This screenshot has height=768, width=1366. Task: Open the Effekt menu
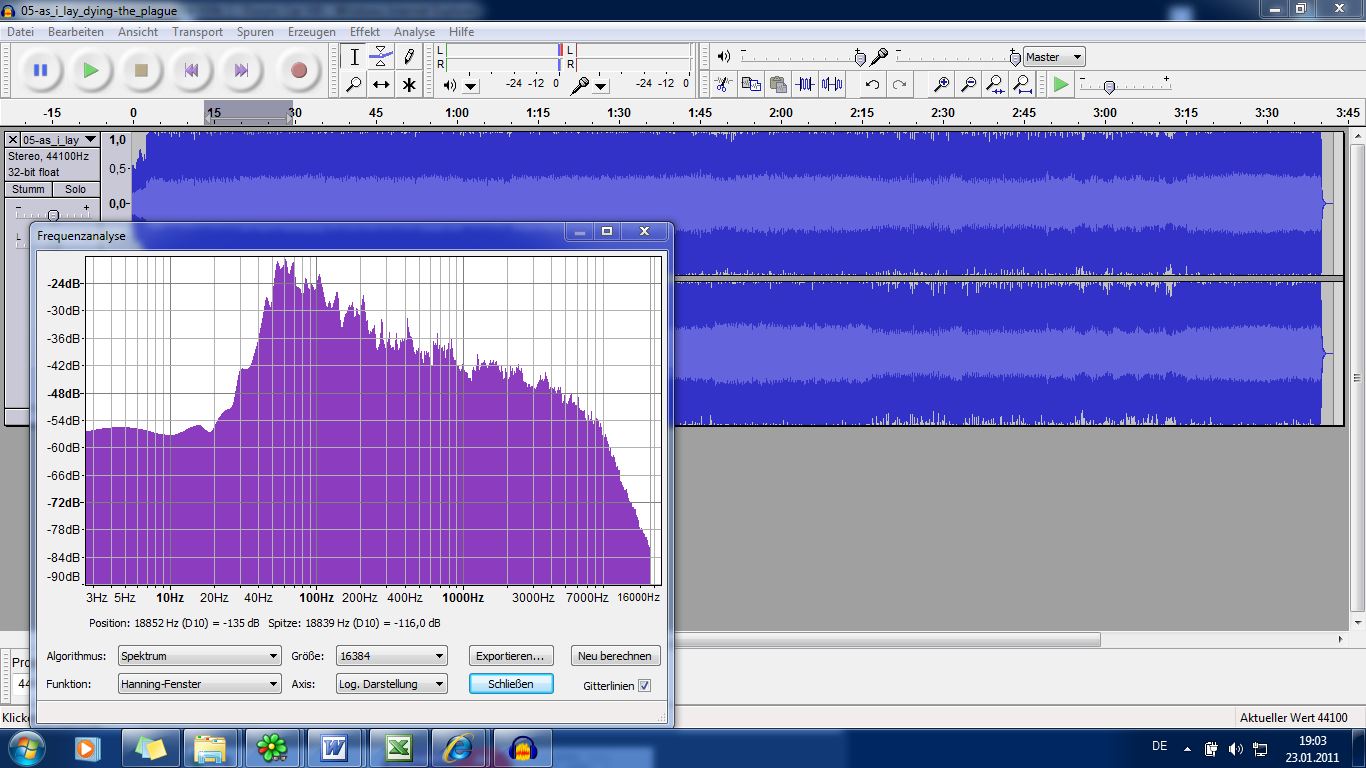pyautogui.click(x=364, y=32)
